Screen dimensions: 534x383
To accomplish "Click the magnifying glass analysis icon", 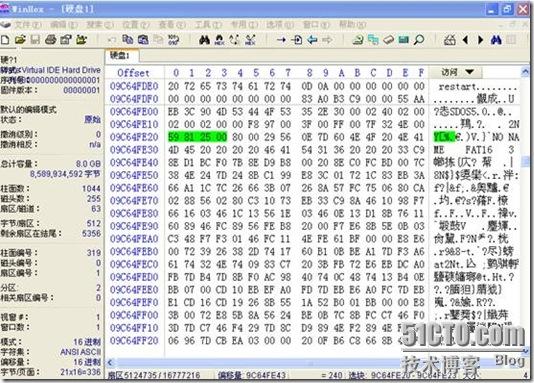I will 419,40.
